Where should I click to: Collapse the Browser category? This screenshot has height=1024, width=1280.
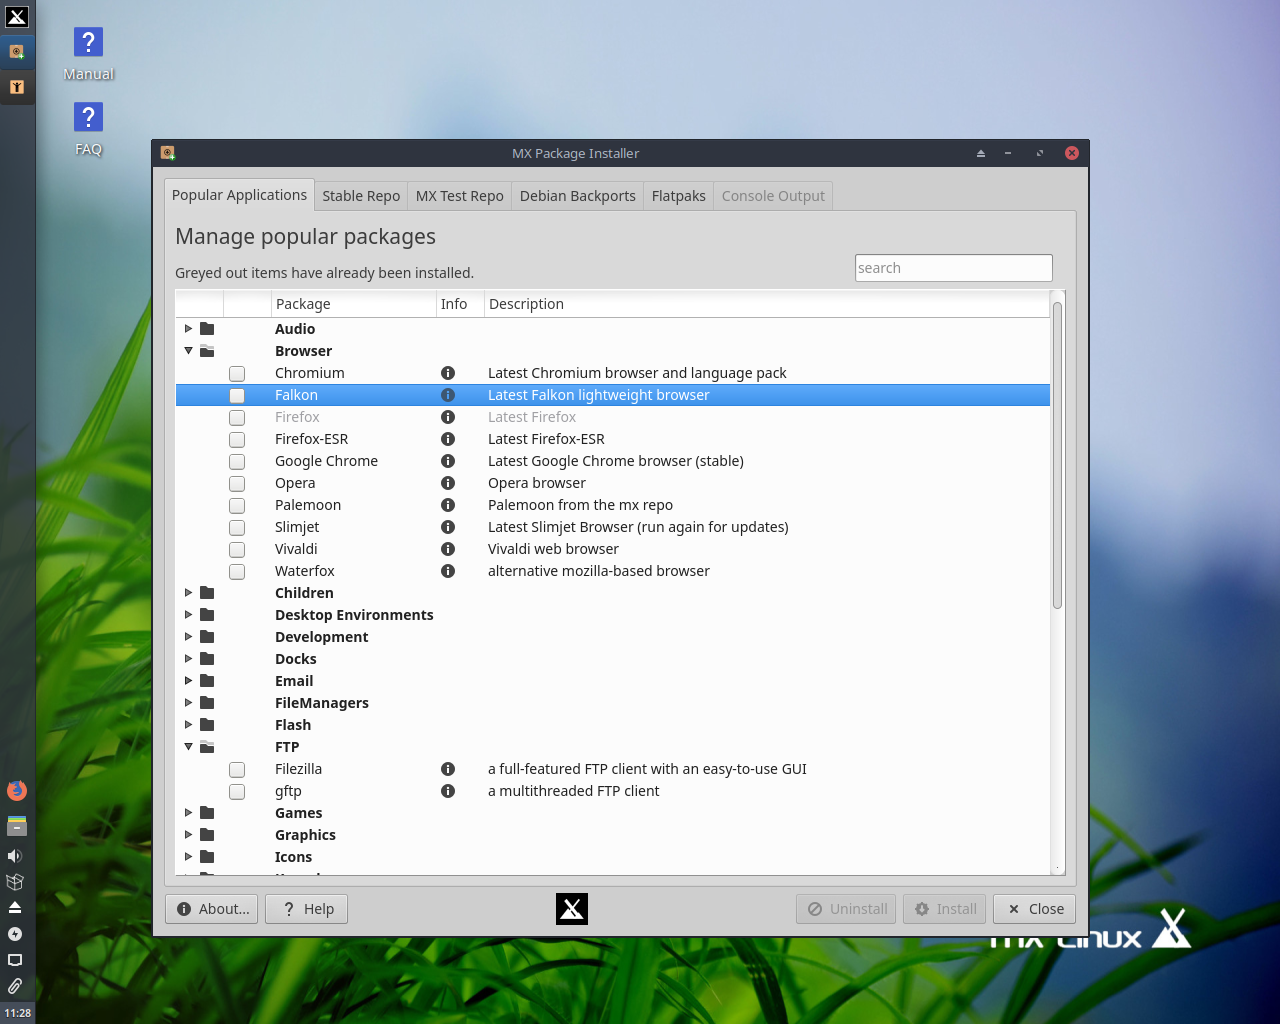pos(188,351)
